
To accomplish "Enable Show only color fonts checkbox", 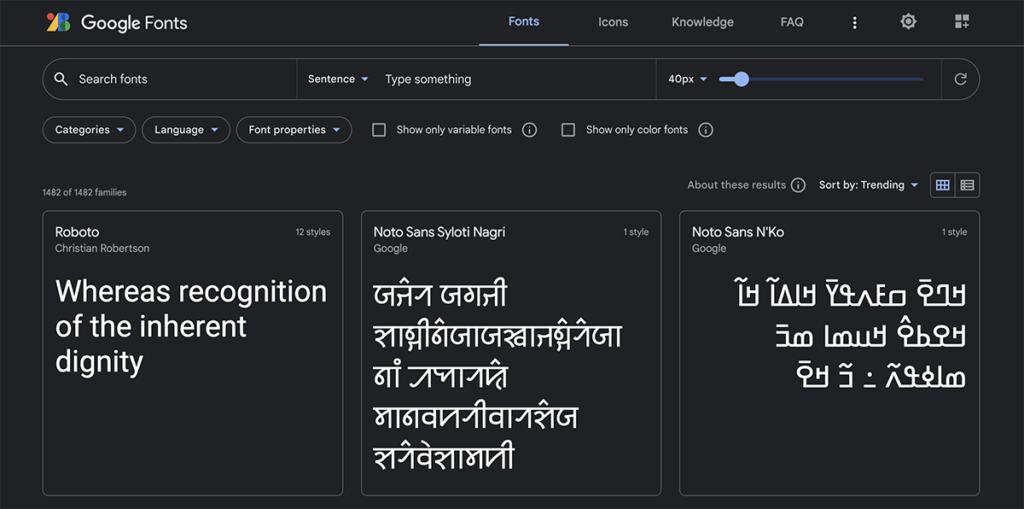I will [x=568, y=130].
